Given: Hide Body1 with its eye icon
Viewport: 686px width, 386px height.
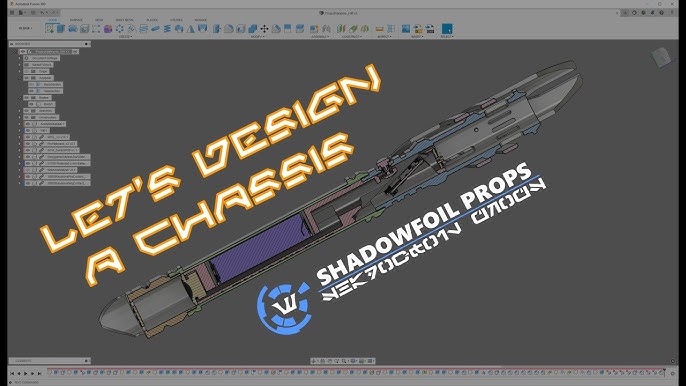Looking at the screenshot, I should click(32, 104).
